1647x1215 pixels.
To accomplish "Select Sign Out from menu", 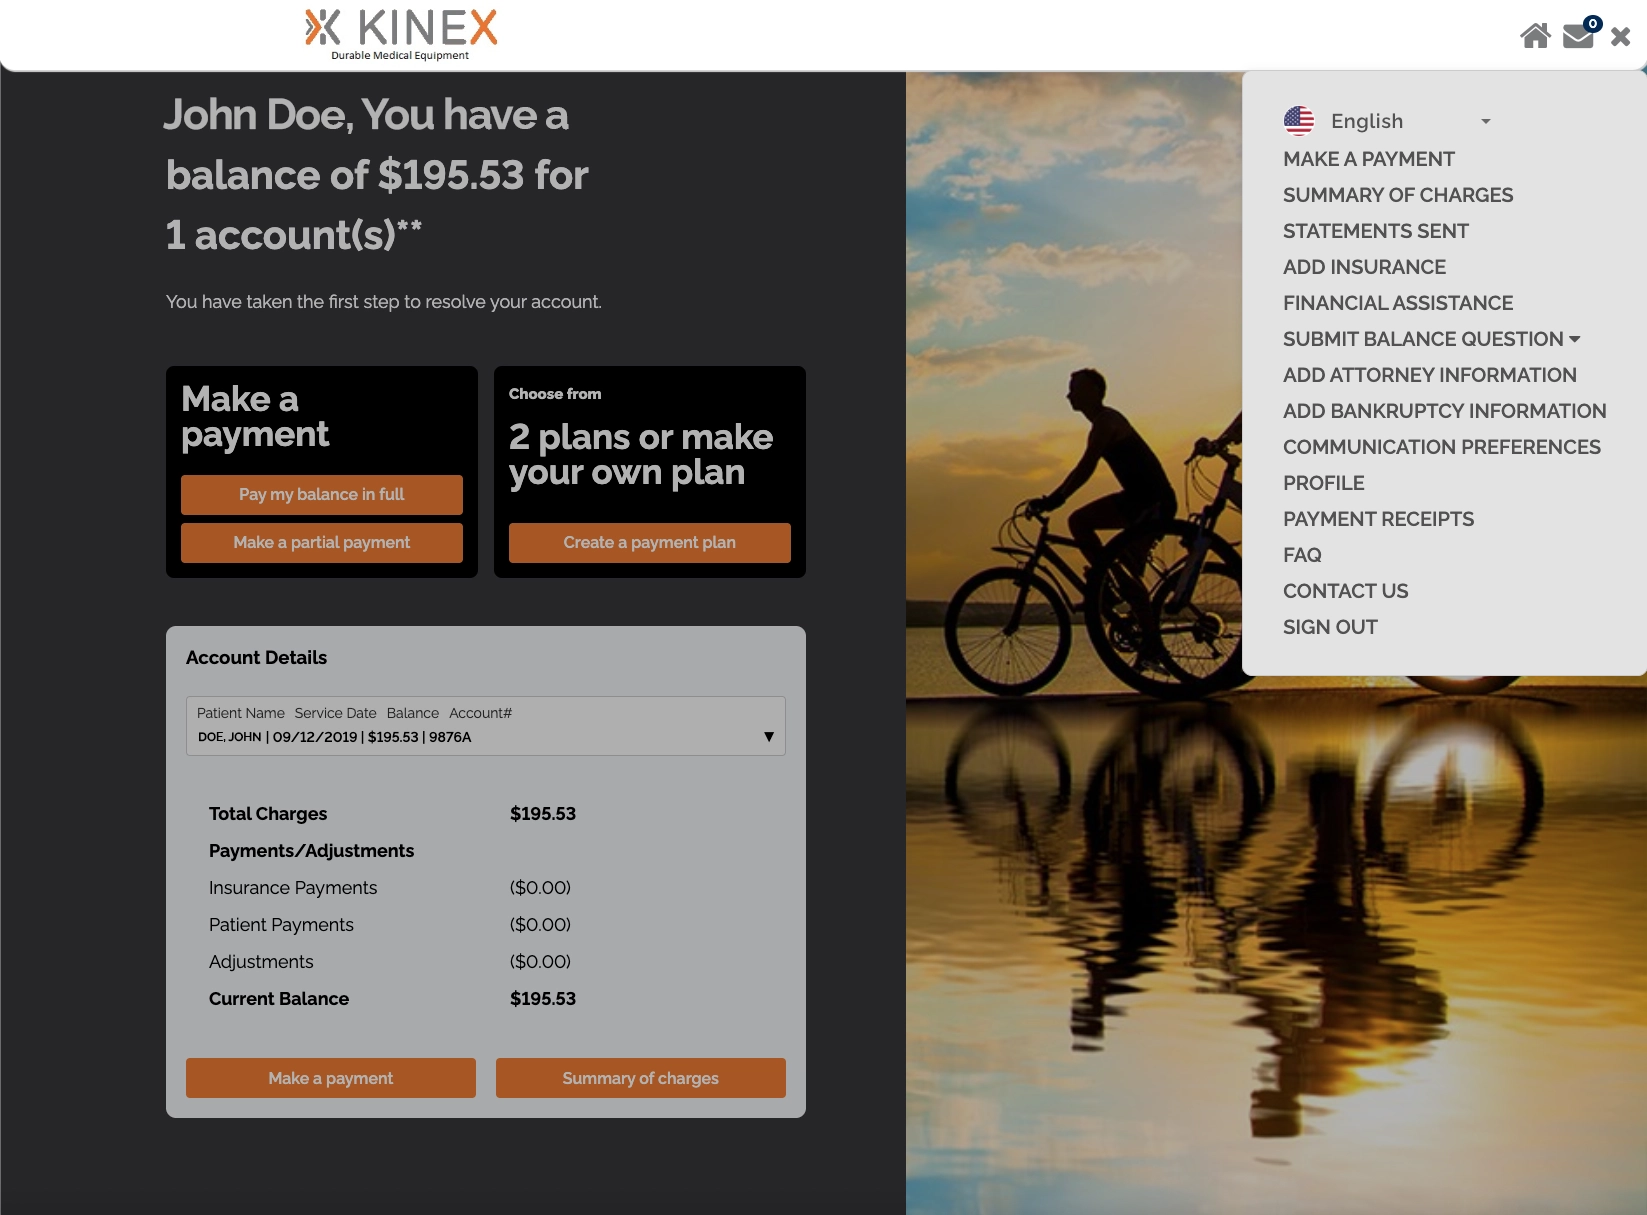I will coord(1330,627).
